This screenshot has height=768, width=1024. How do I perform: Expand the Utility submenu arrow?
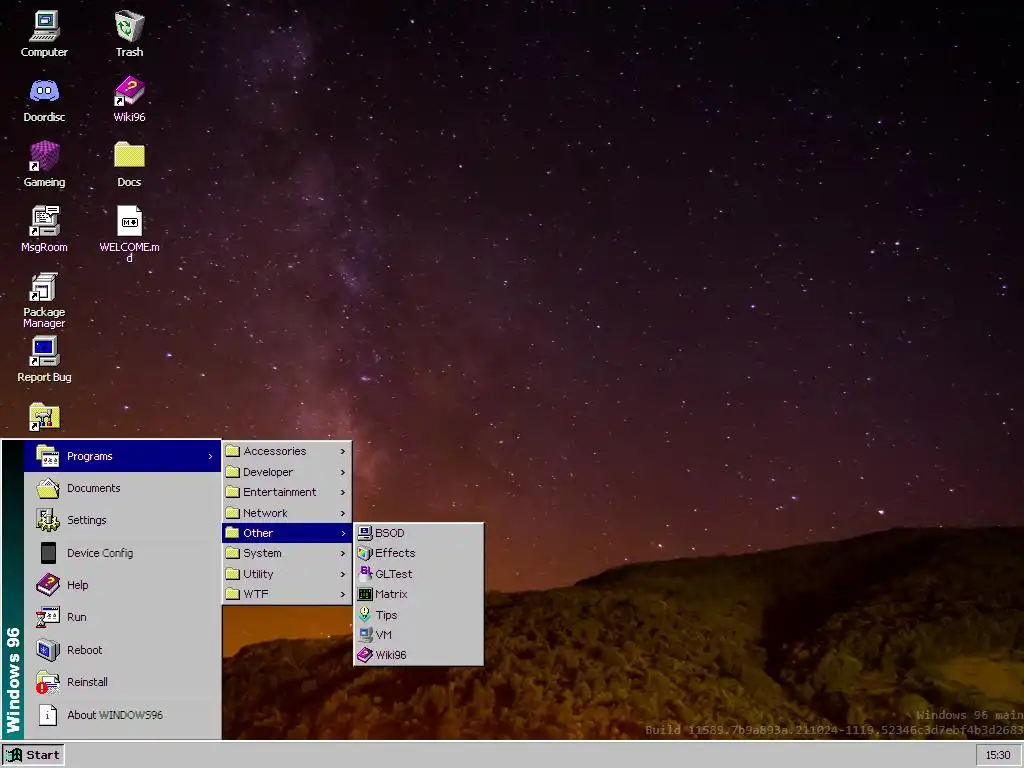[x=343, y=574]
